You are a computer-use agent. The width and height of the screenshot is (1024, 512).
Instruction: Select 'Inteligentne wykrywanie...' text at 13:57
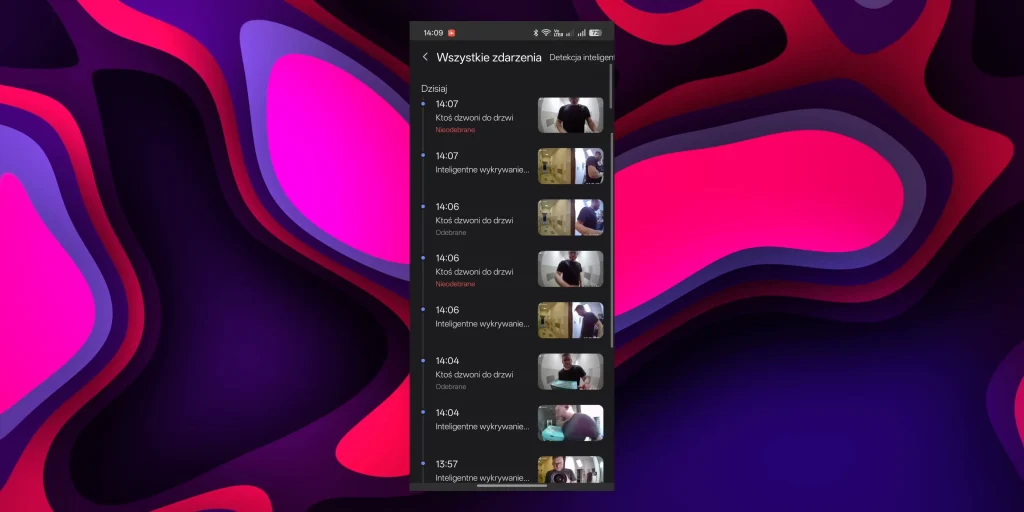[483, 477]
